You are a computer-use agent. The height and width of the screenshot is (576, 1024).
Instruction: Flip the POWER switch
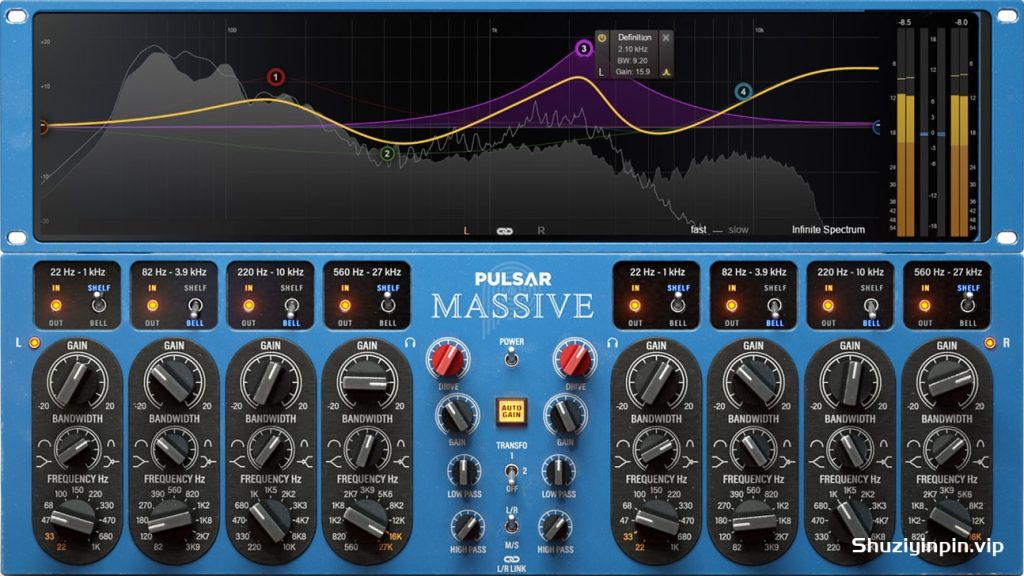tap(511, 357)
